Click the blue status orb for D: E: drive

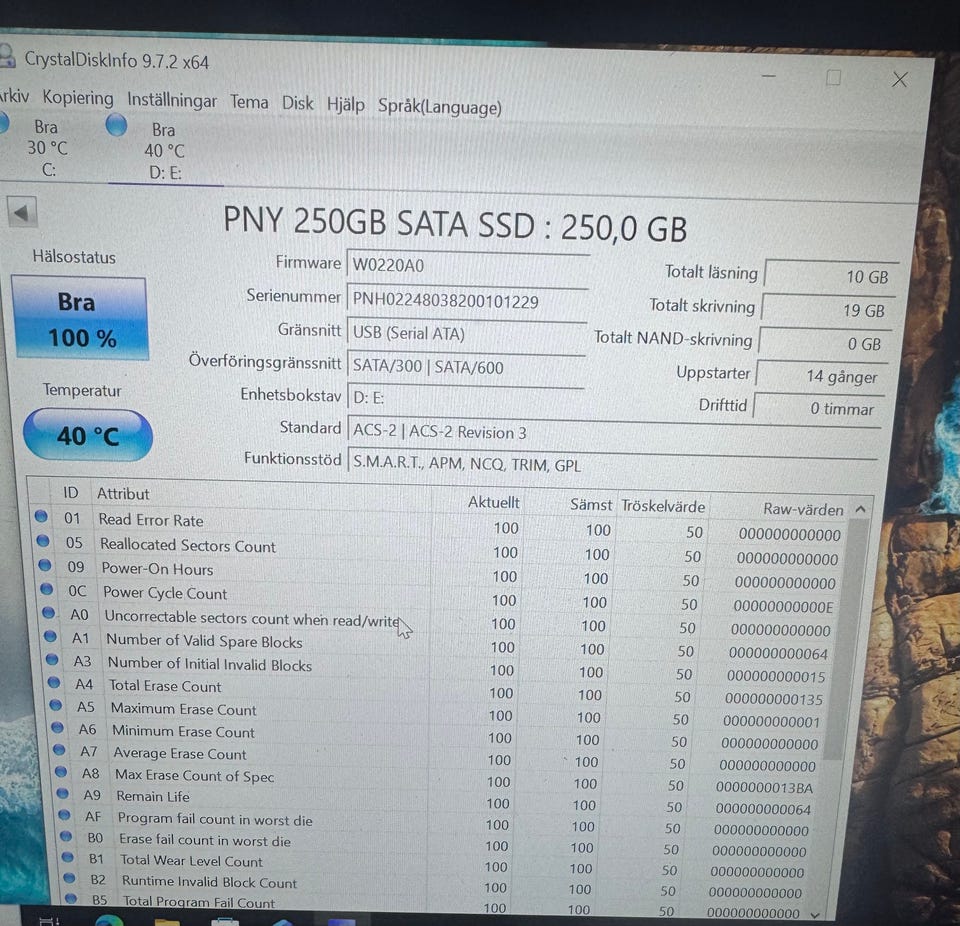[x=116, y=124]
